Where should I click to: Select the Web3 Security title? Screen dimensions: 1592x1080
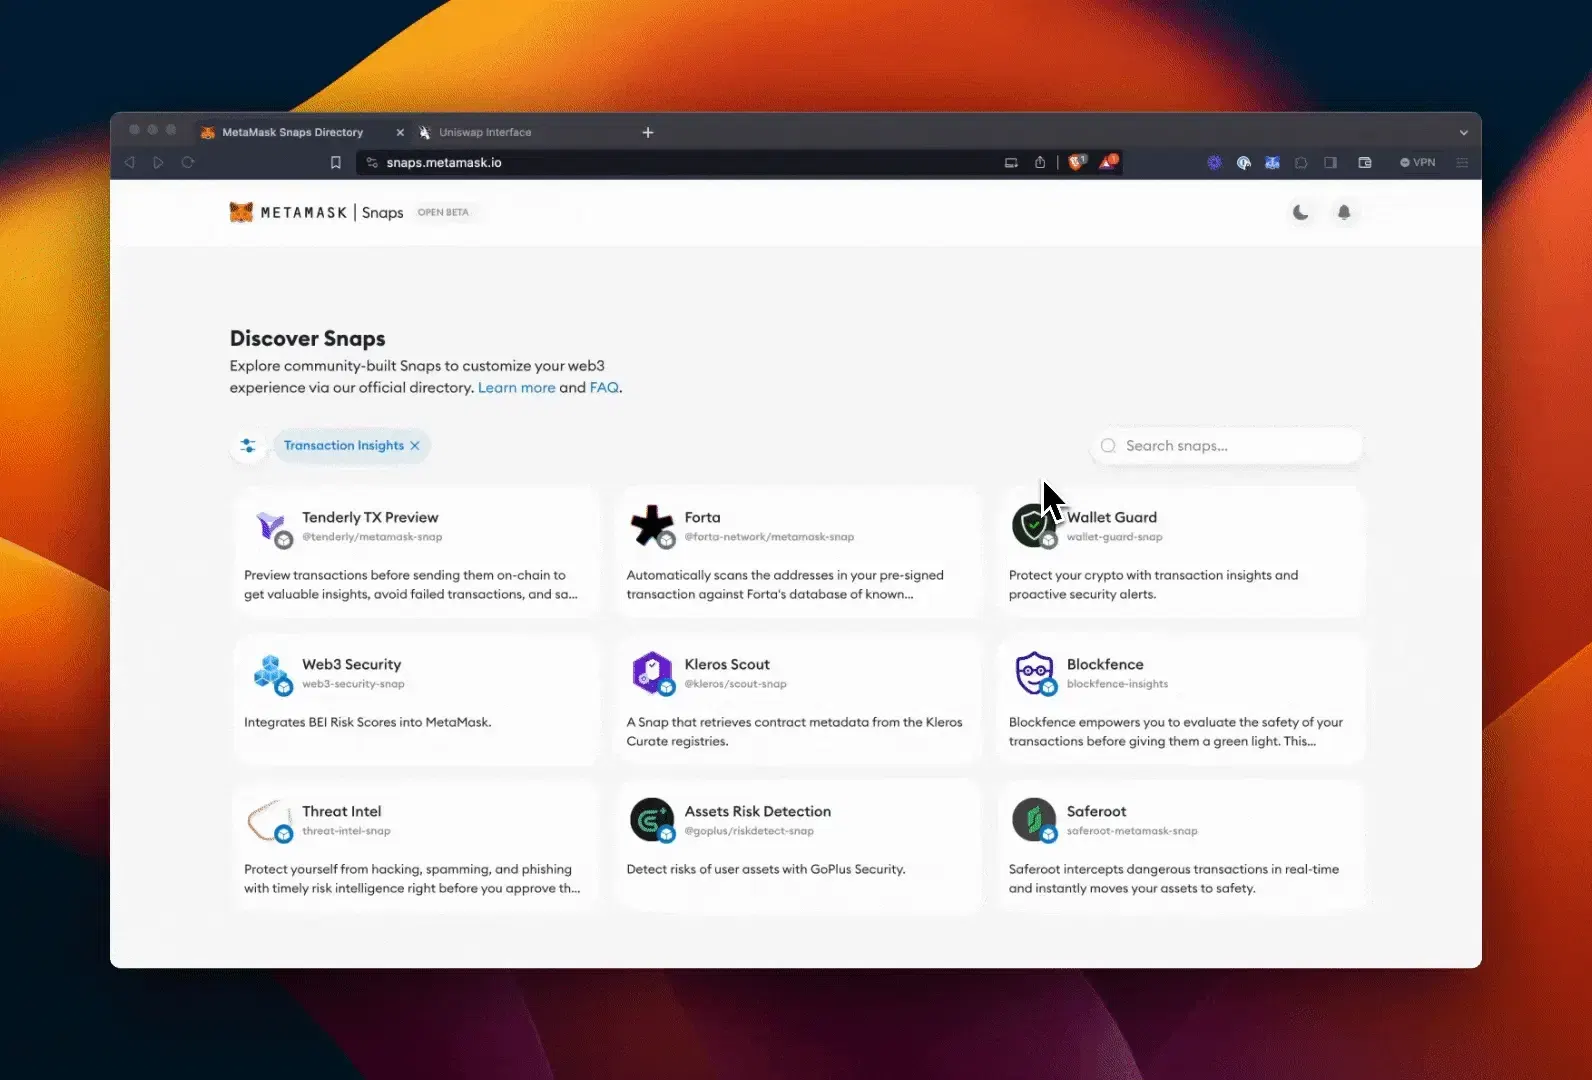[x=351, y=664]
